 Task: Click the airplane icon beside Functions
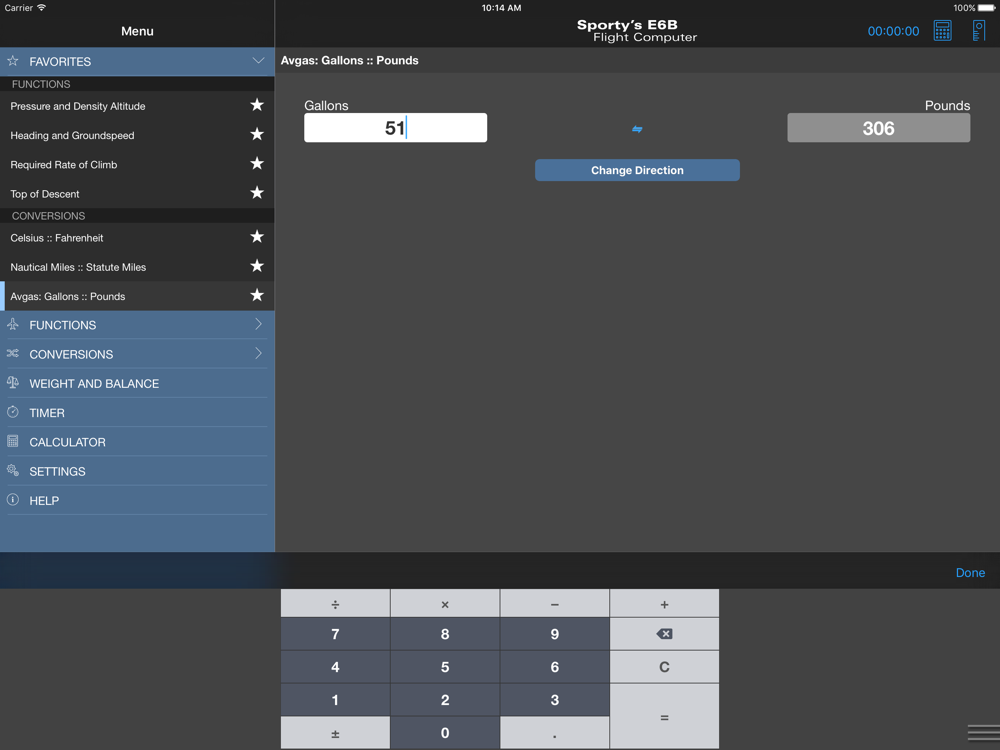coord(13,324)
